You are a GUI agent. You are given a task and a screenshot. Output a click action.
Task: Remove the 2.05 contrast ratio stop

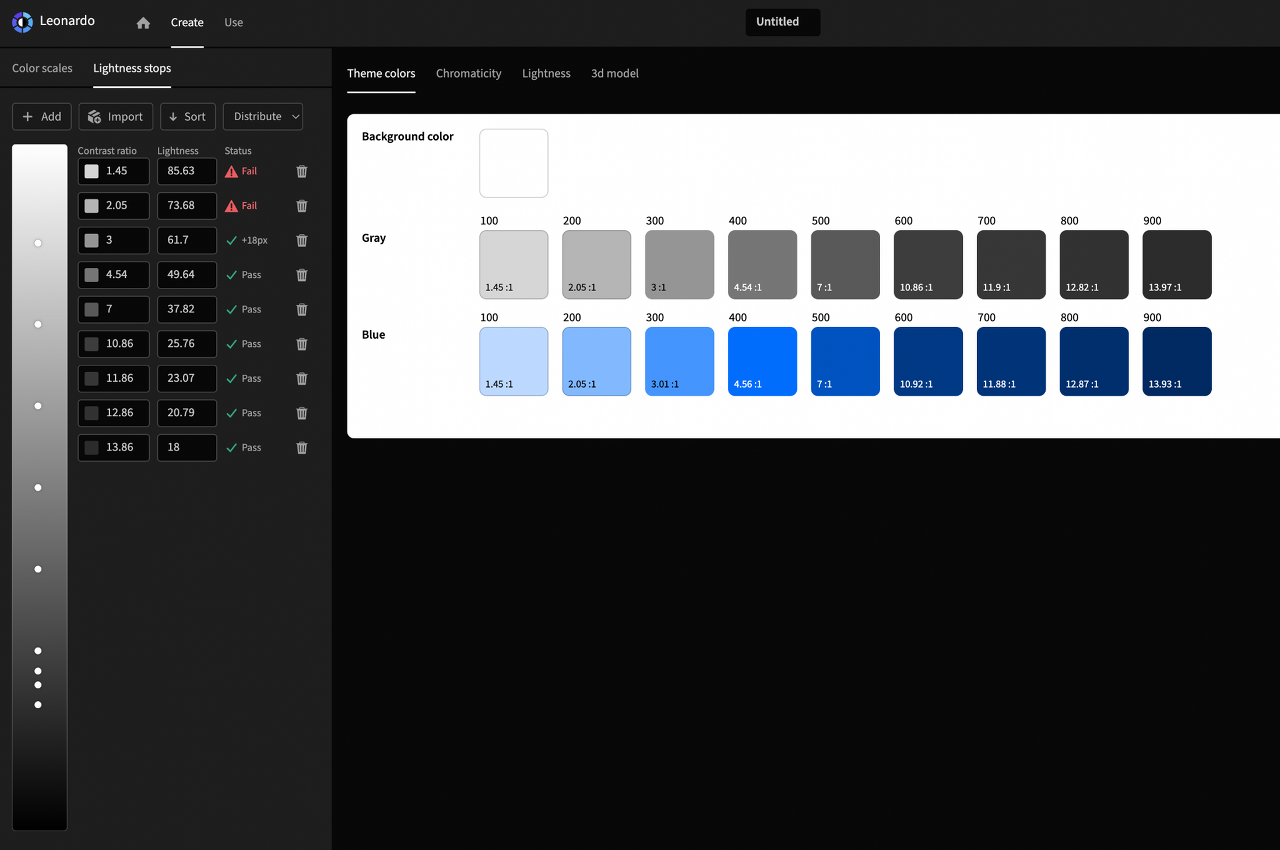[302, 206]
